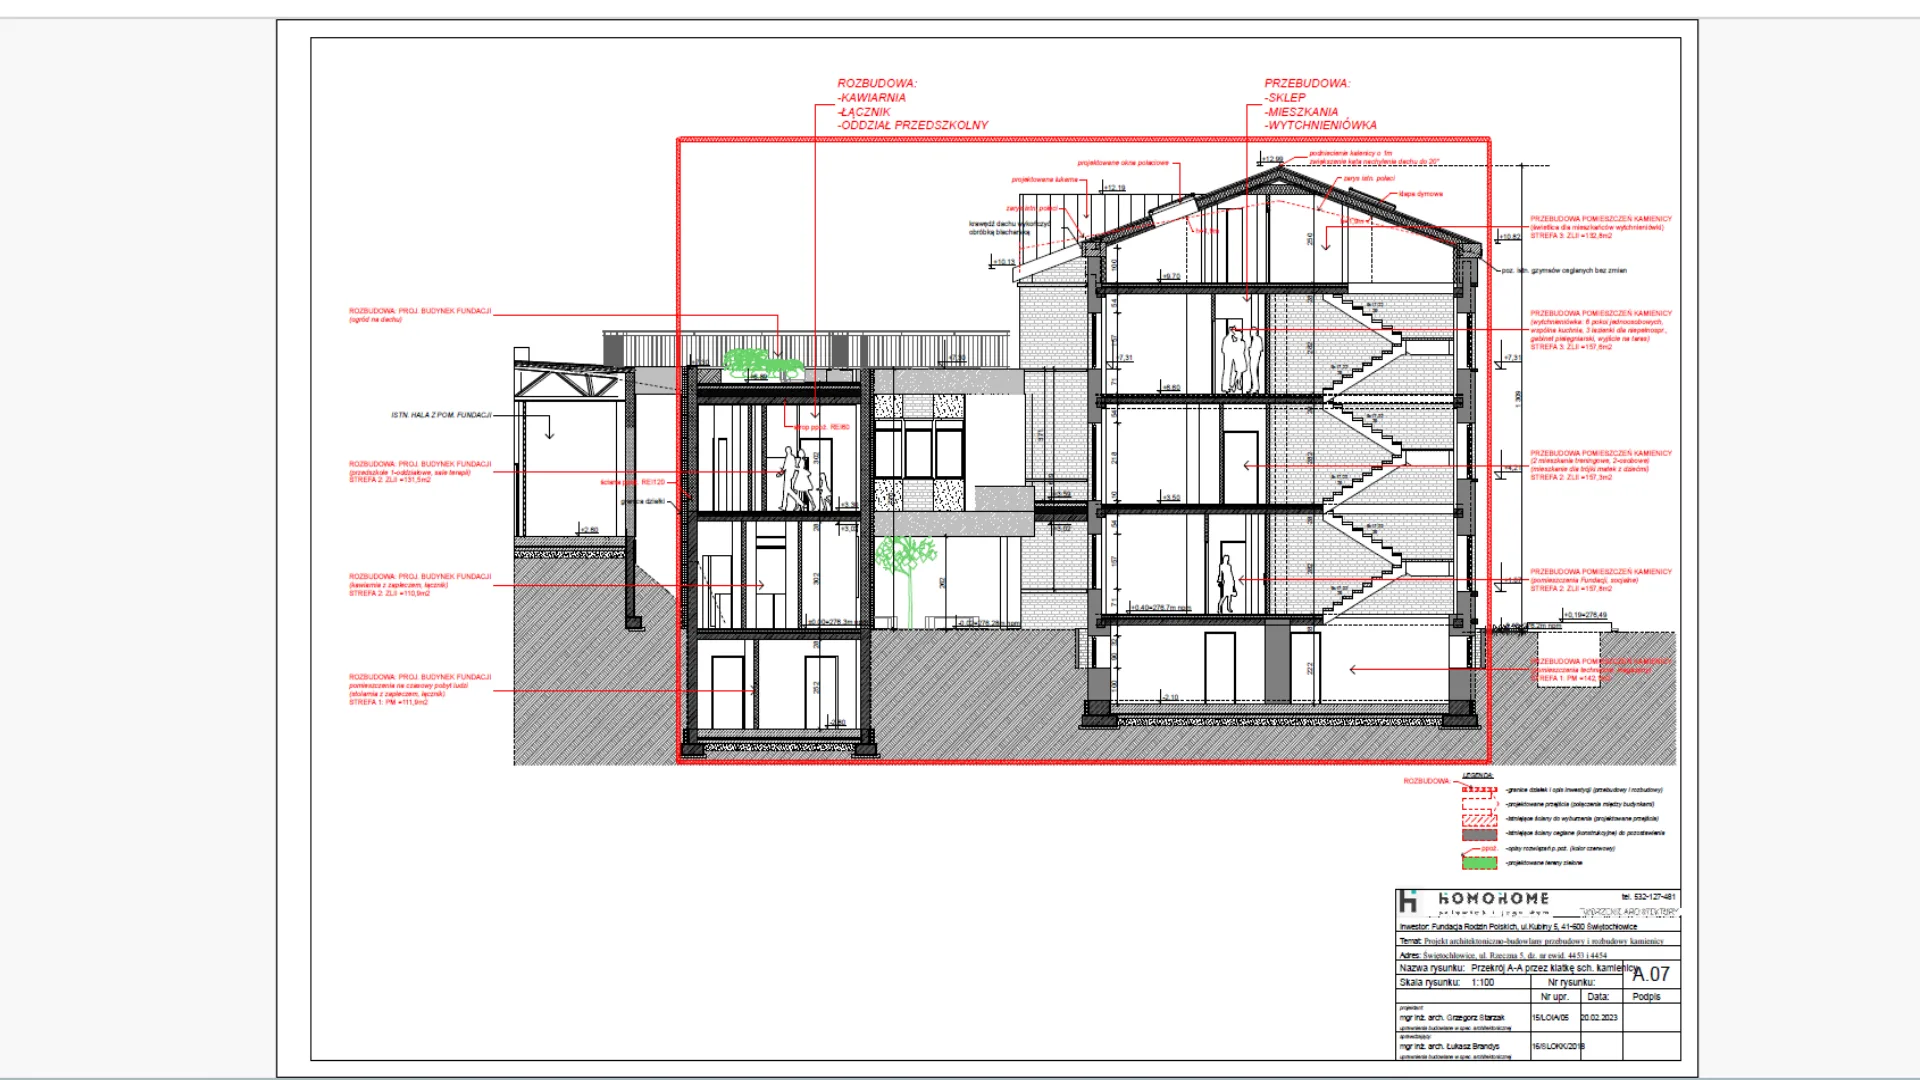Click the drawing number A.07
Image resolution: width=1920 pixels, height=1080 pixels.
click(1651, 974)
